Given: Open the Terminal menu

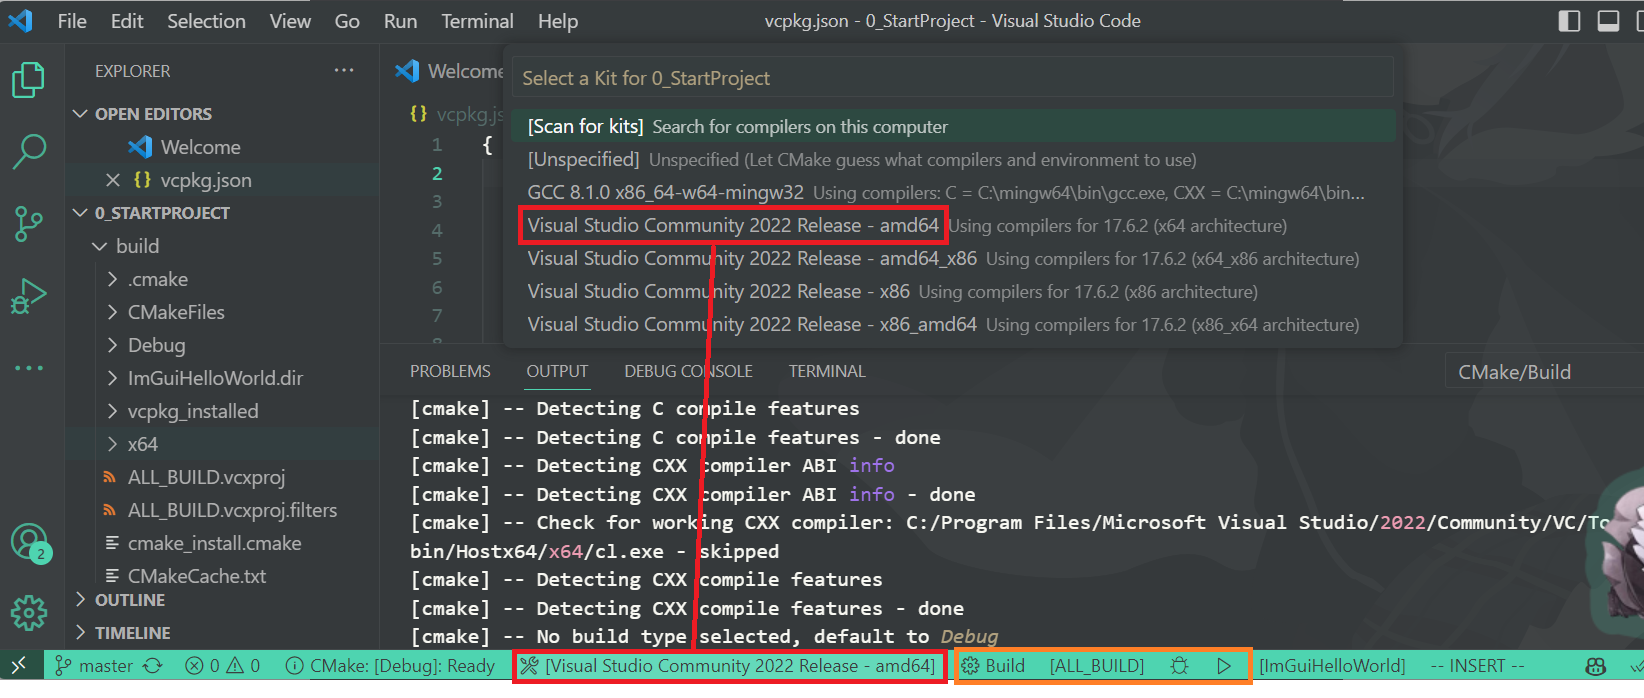Looking at the screenshot, I should (x=477, y=21).
